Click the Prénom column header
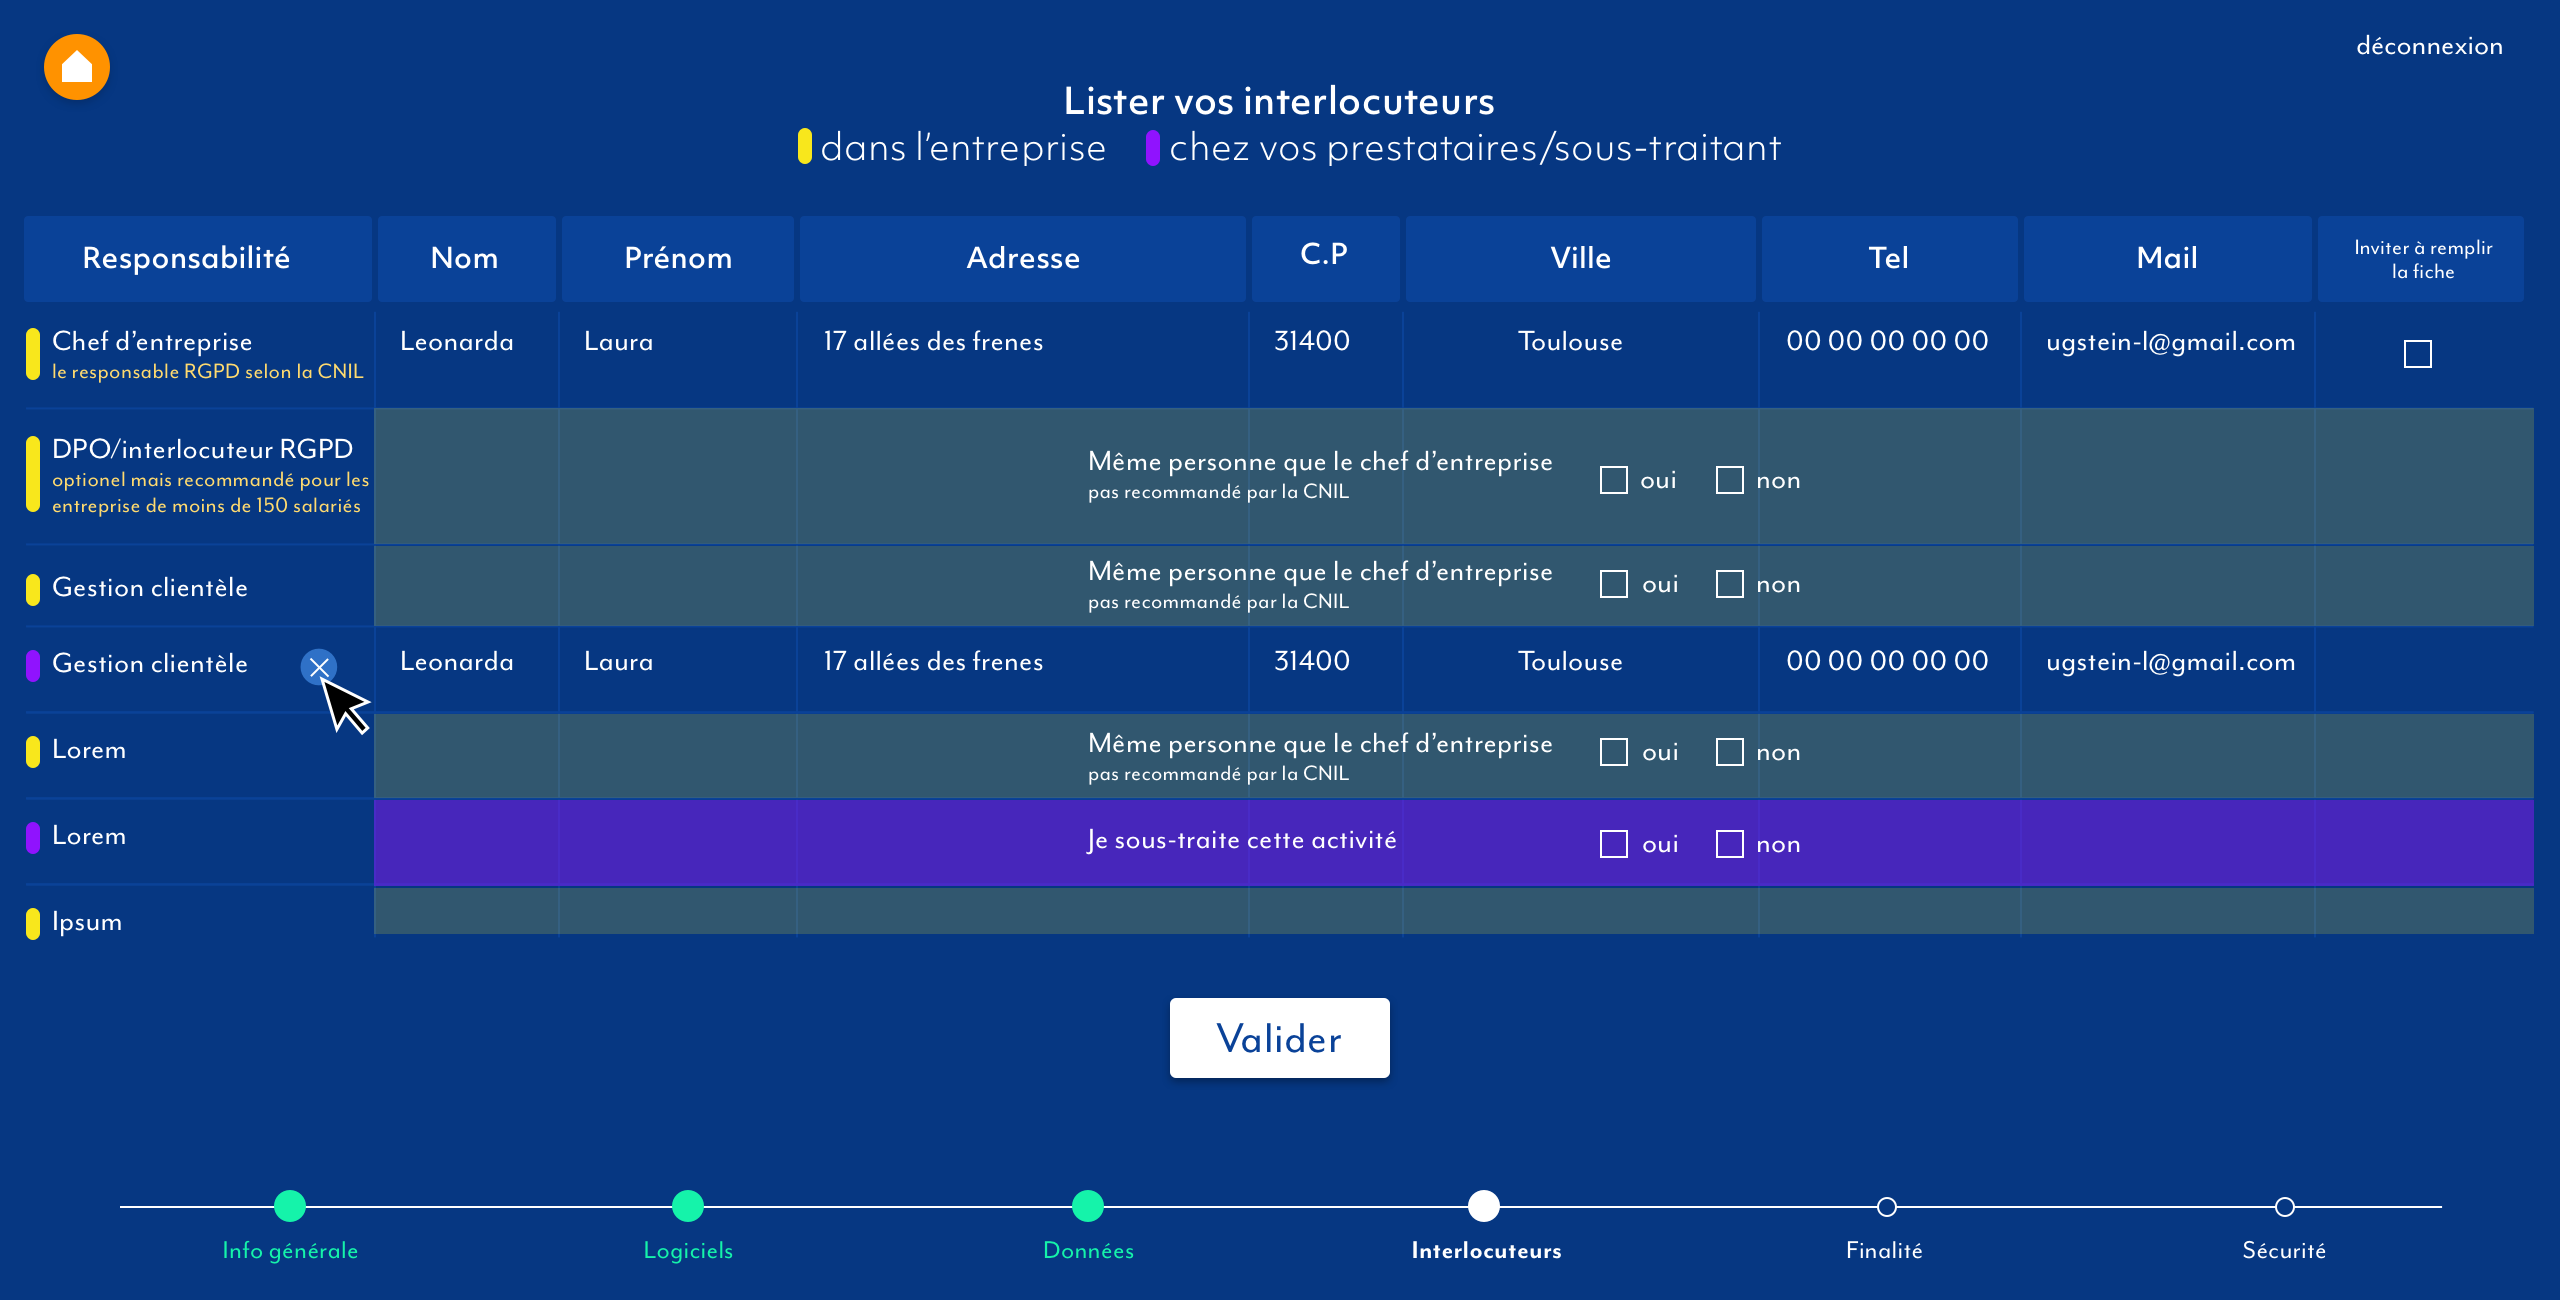The width and height of the screenshot is (2560, 1300). (x=678, y=258)
